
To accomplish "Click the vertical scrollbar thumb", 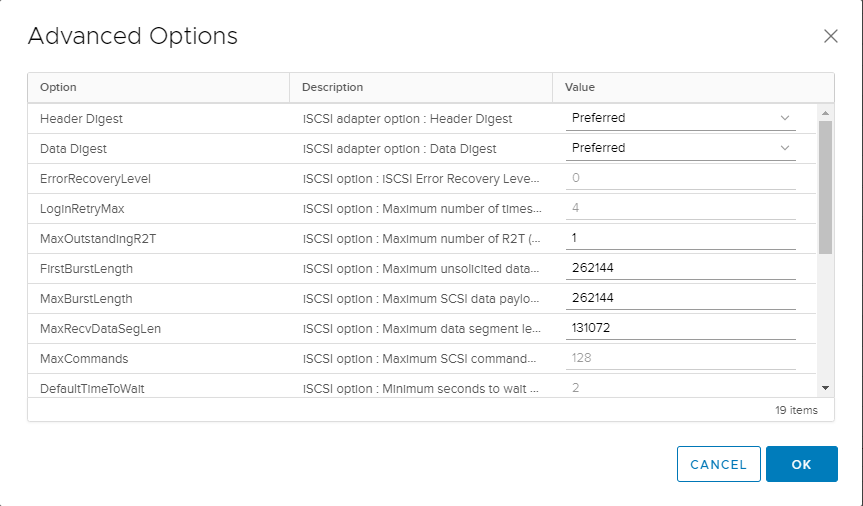I will point(825,187).
